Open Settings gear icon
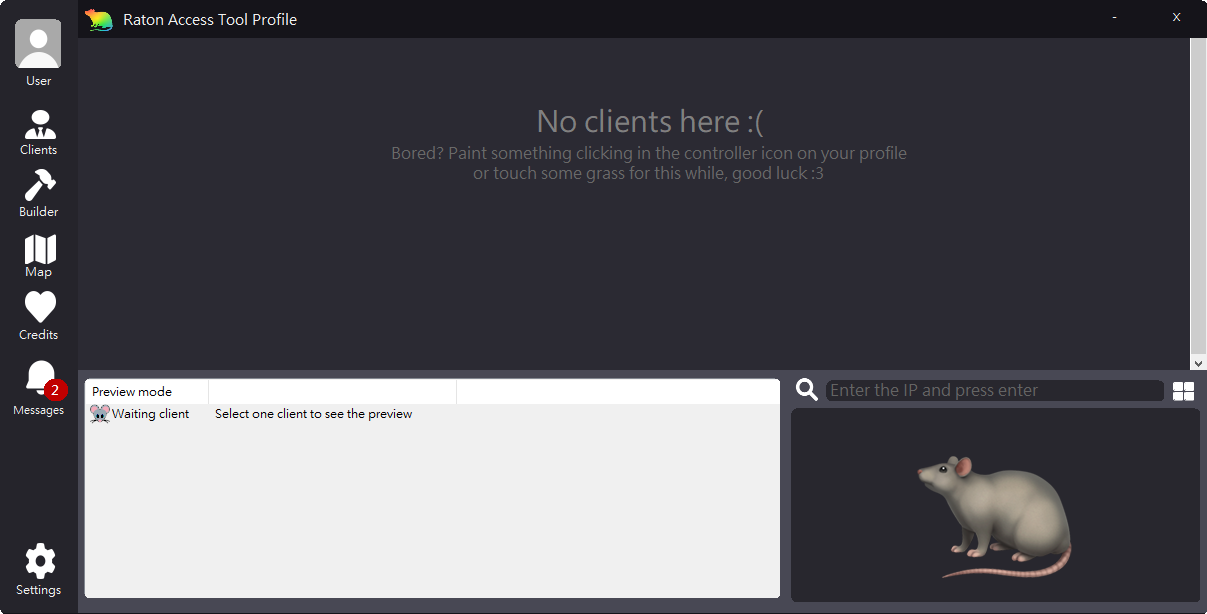Screen dimensions: 1207x614 pos(39,561)
